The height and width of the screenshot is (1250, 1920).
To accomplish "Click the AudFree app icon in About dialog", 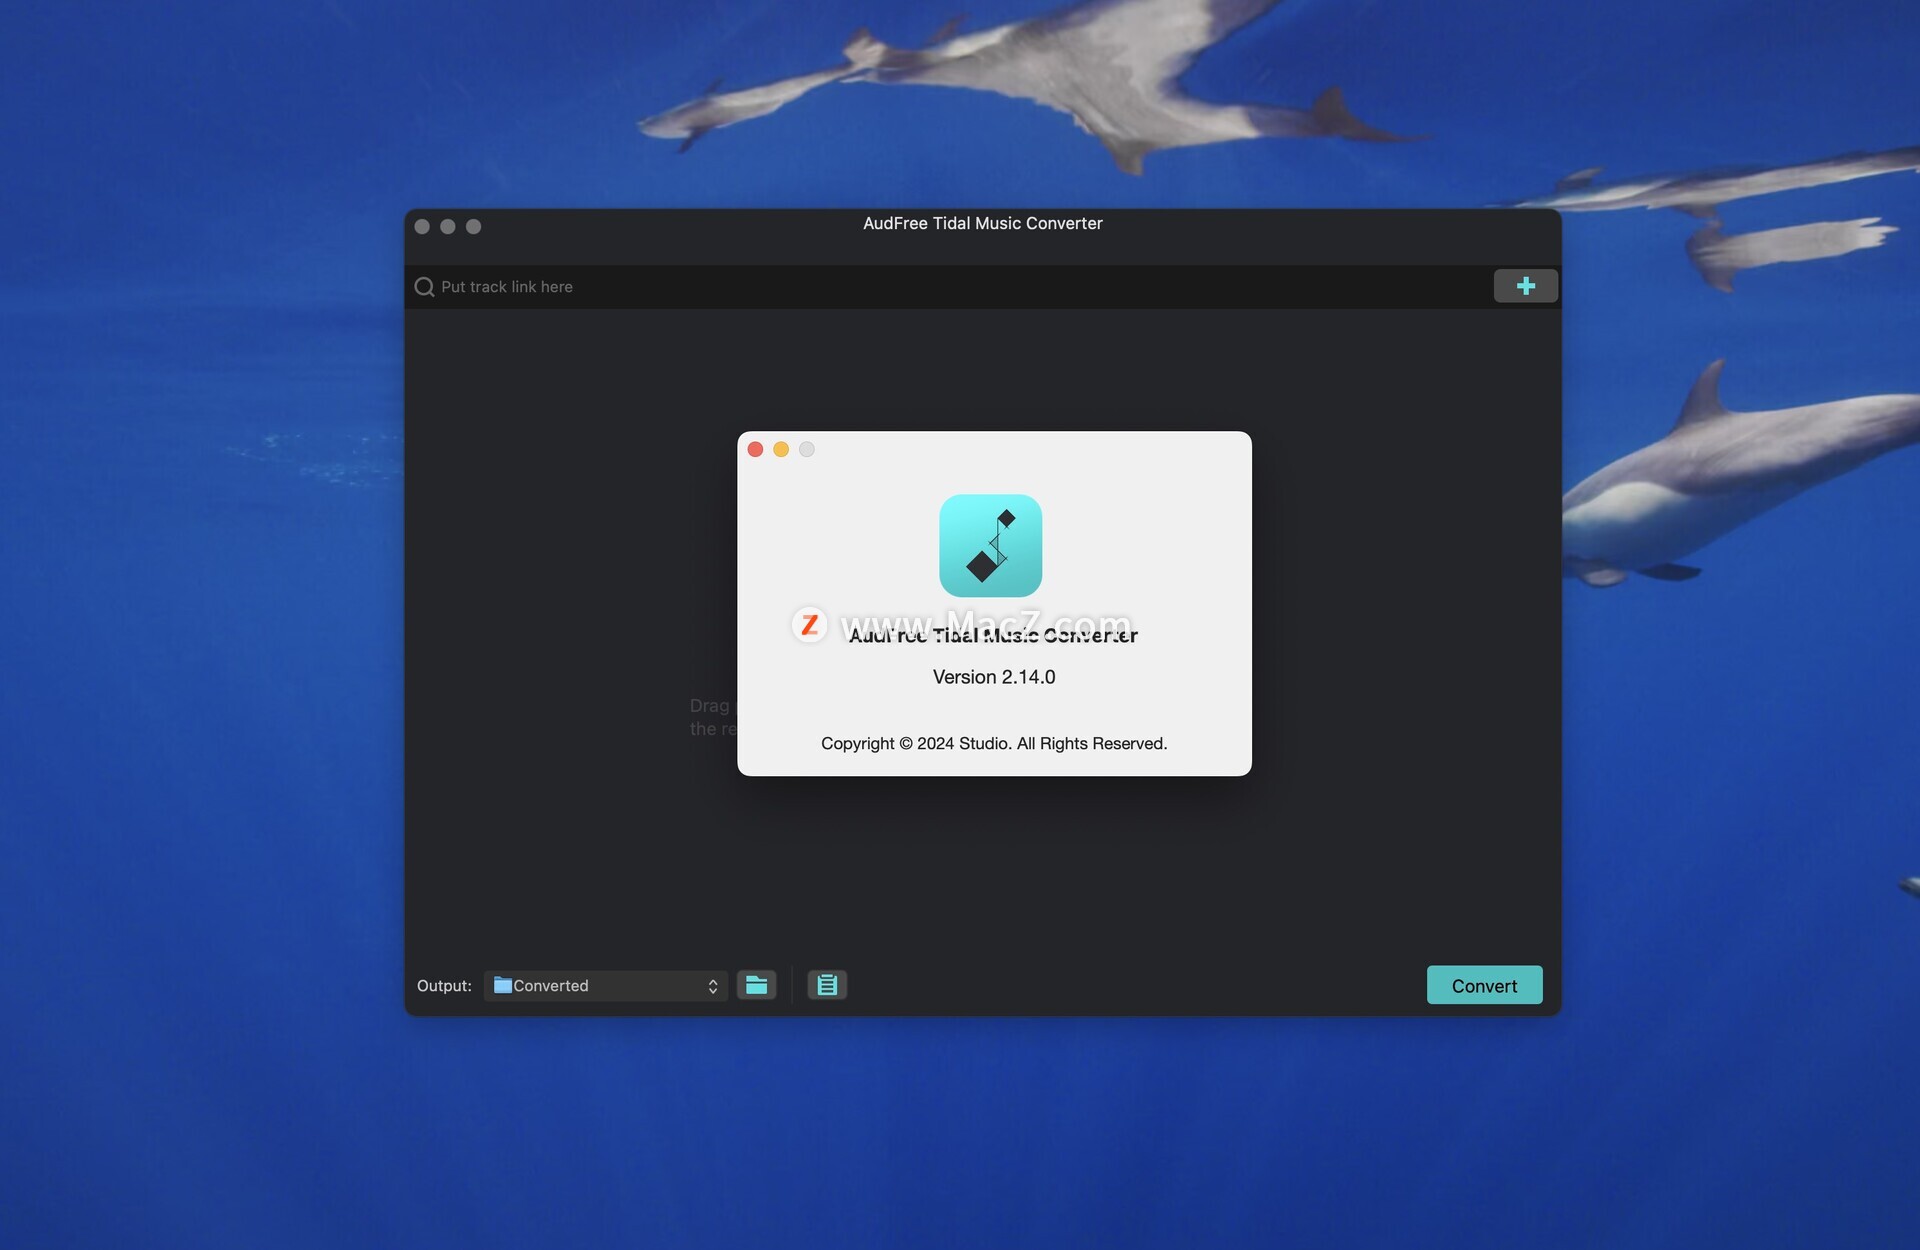I will pyautogui.click(x=990, y=546).
